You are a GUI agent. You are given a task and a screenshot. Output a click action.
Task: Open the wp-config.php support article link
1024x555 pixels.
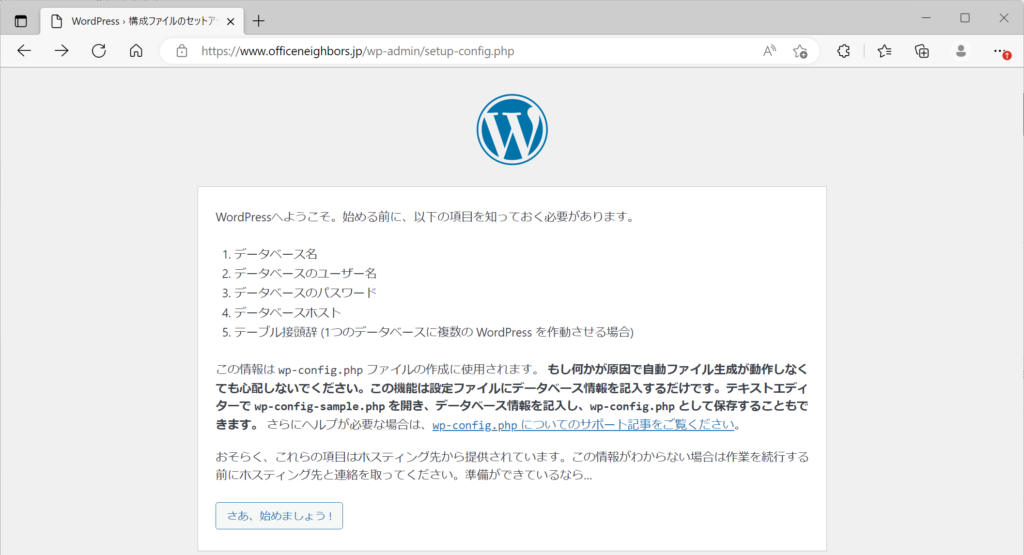[585, 425]
